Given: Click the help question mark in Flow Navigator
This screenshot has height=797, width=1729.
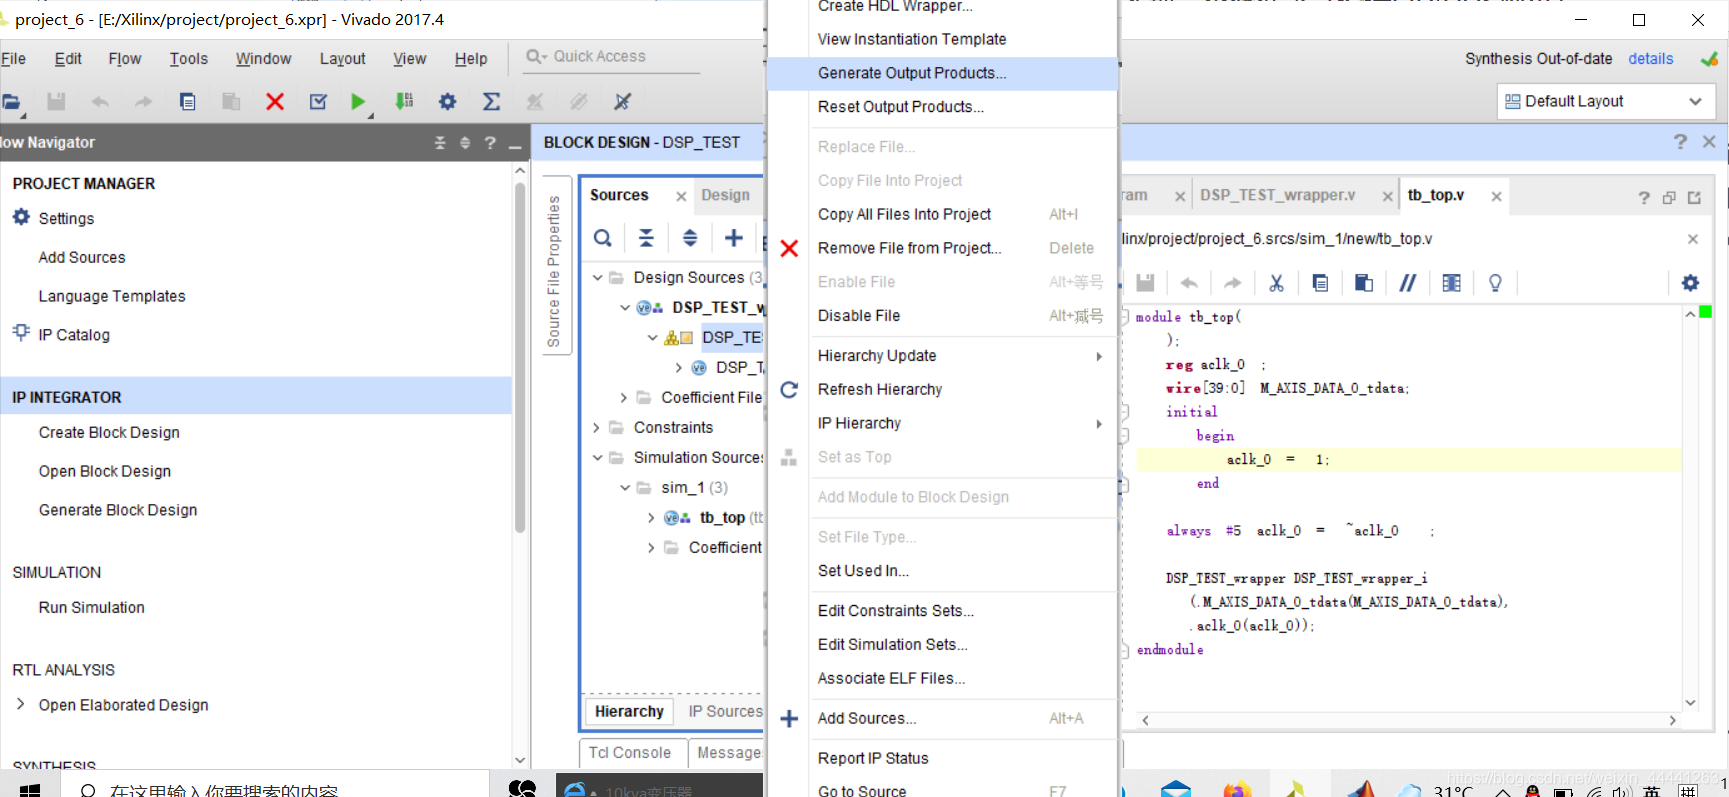Looking at the screenshot, I should click(x=490, y=143).
